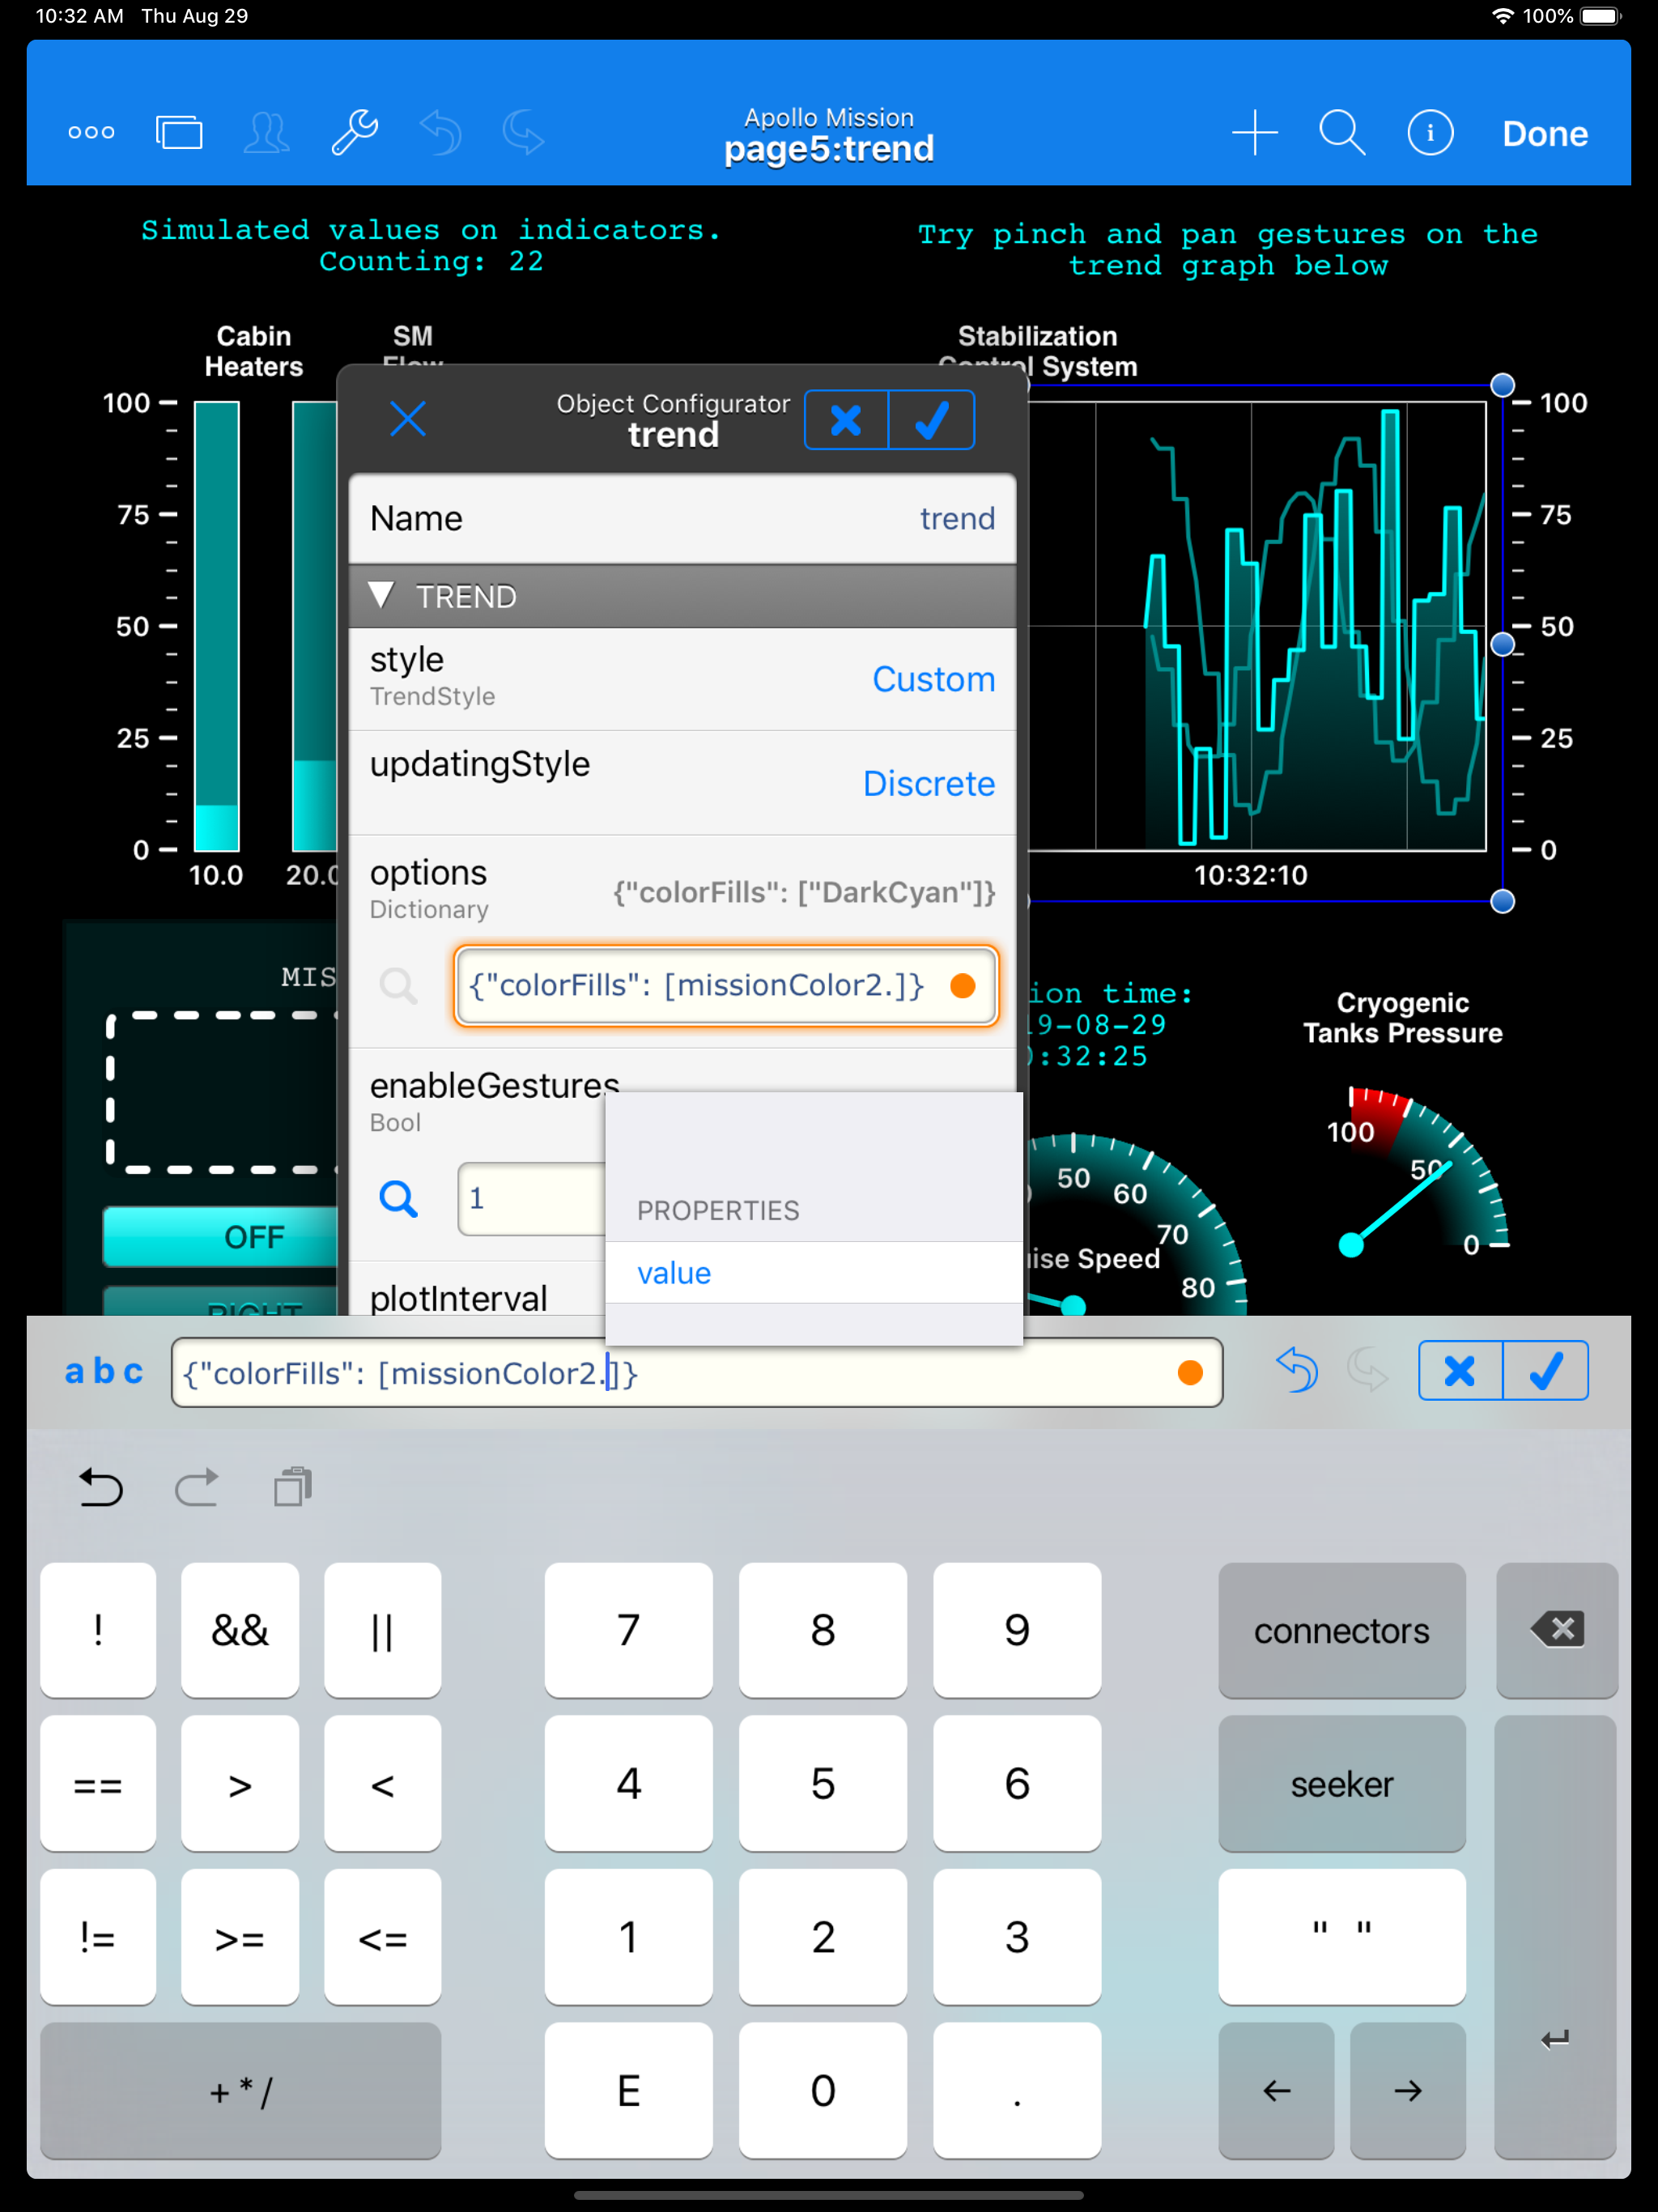
Task: Open the wrench tools icon
Action: [x=354, y=133]
